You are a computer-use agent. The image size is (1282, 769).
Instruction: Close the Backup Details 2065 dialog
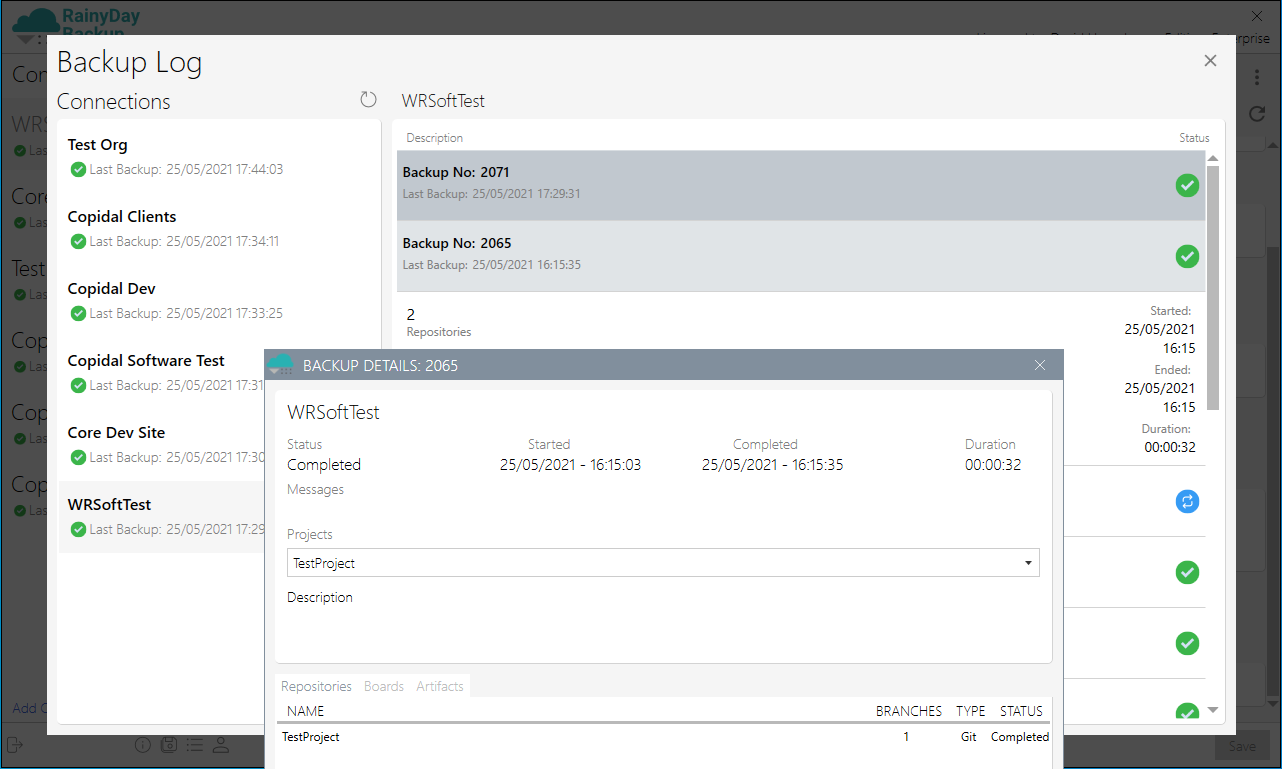pos(1040,365)
